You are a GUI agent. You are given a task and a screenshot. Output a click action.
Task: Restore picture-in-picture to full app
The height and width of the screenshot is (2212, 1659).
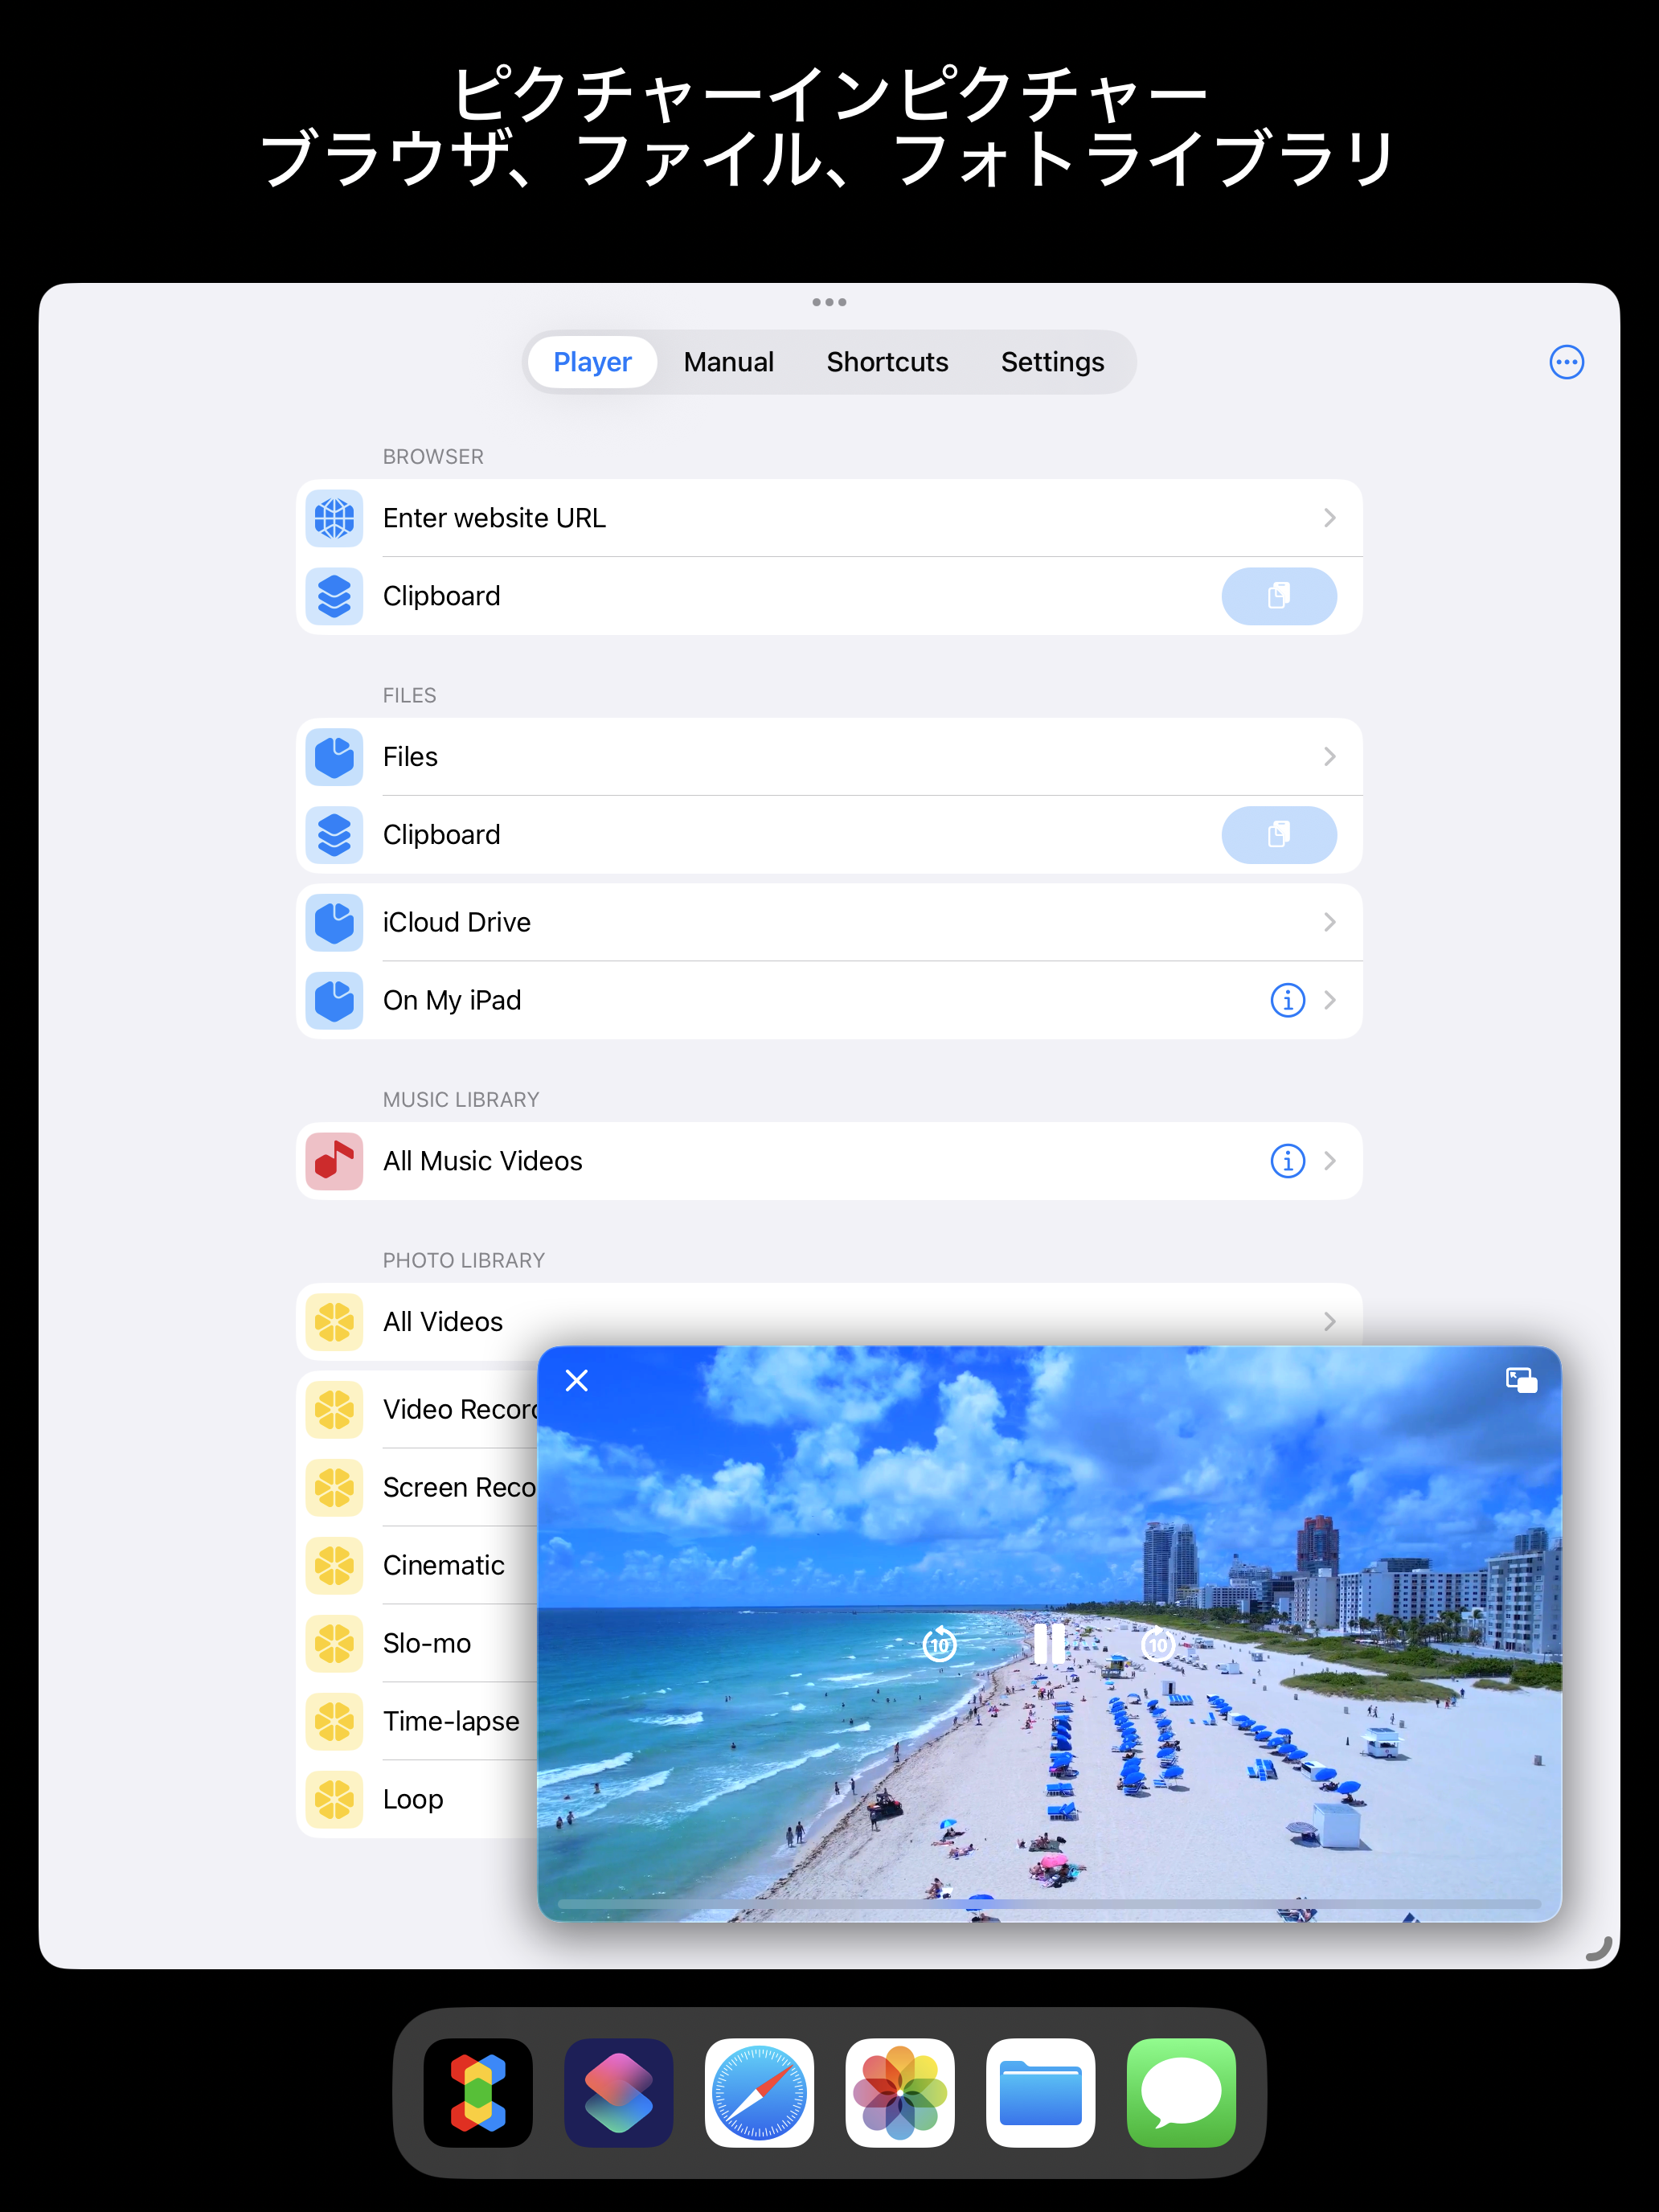tap(1521, 1380)
